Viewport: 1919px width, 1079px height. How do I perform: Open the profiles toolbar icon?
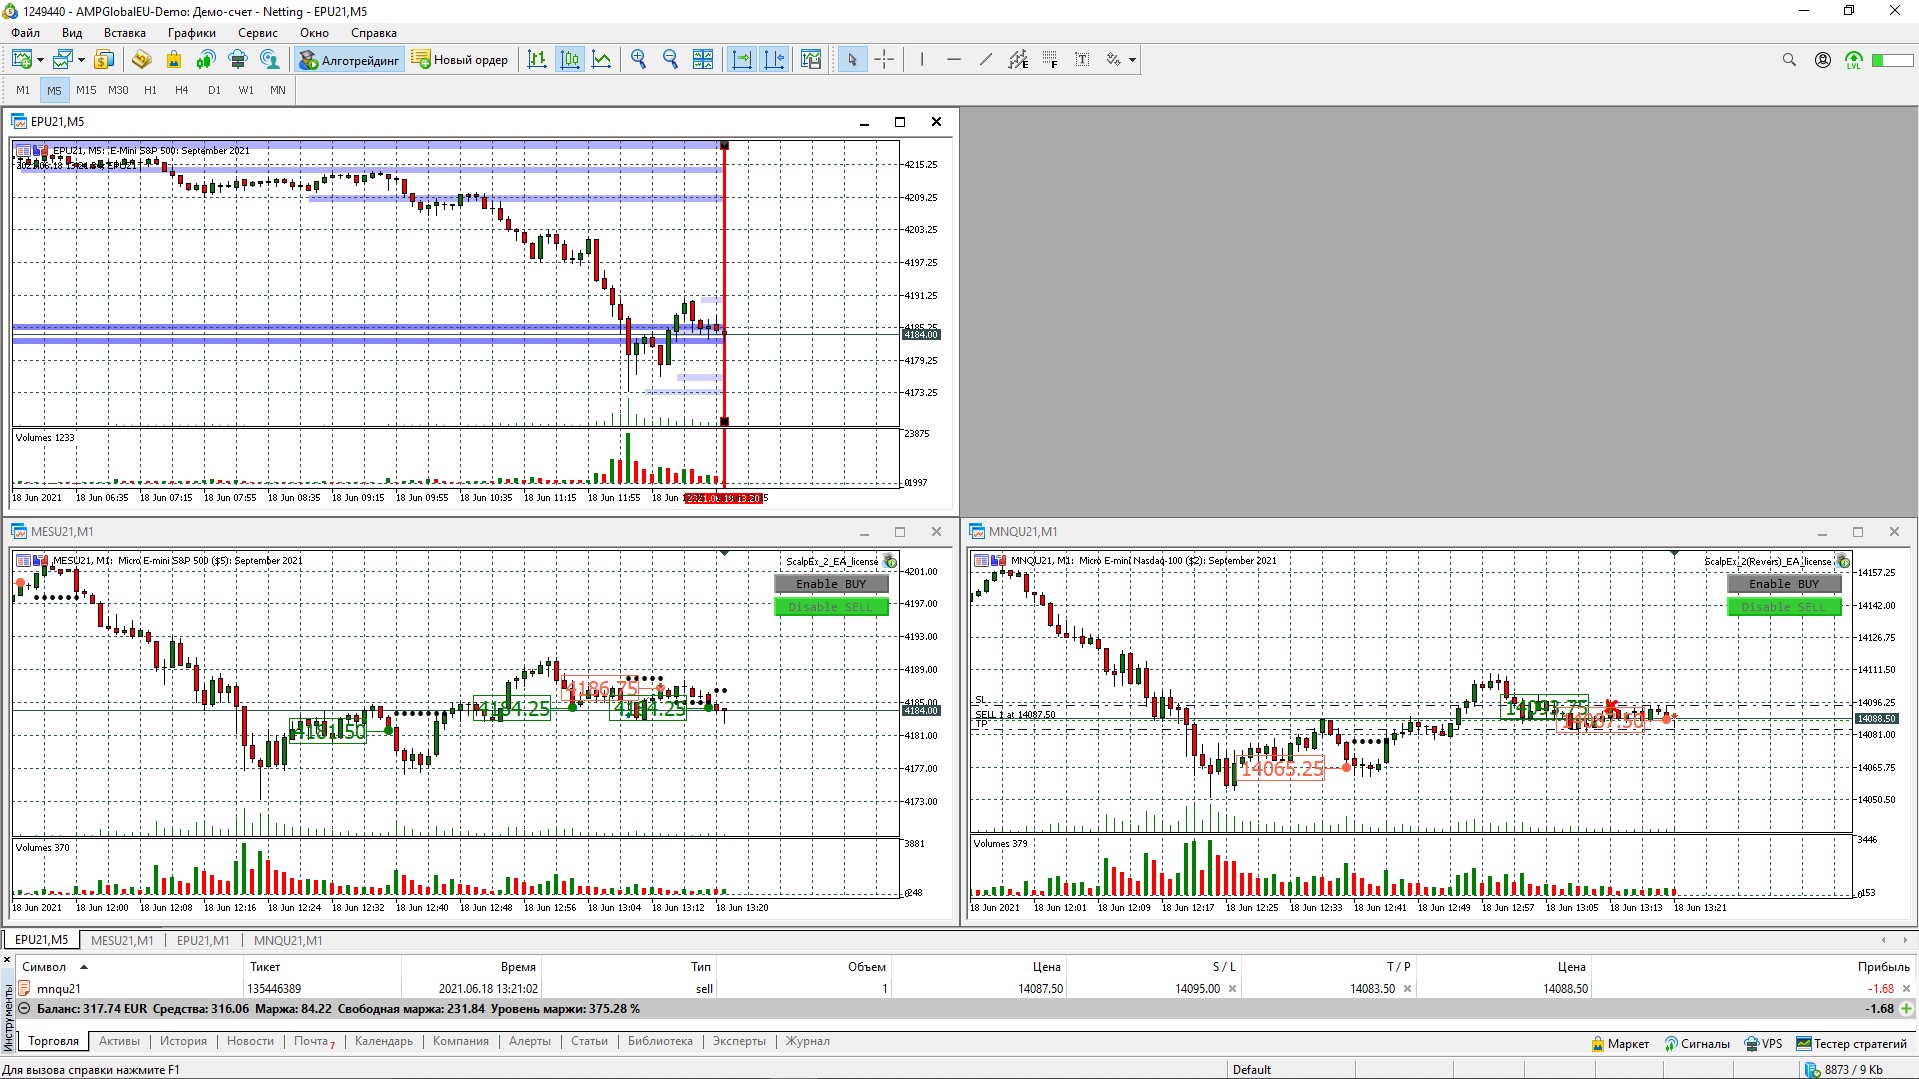(x=62, y=60)
